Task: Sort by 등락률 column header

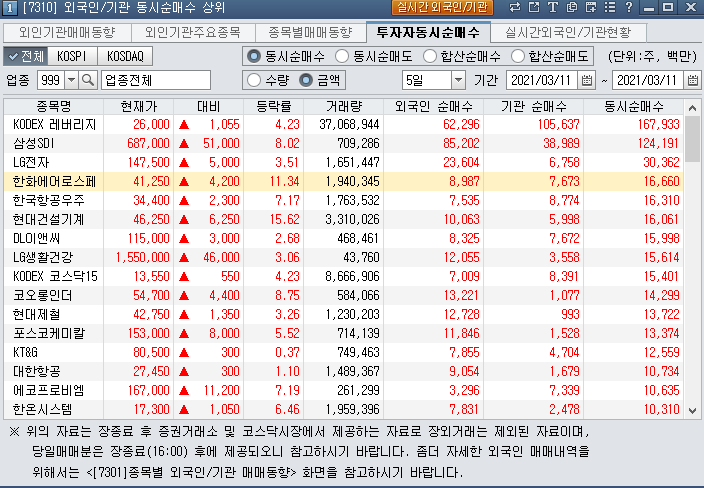Action: [274, 106]
